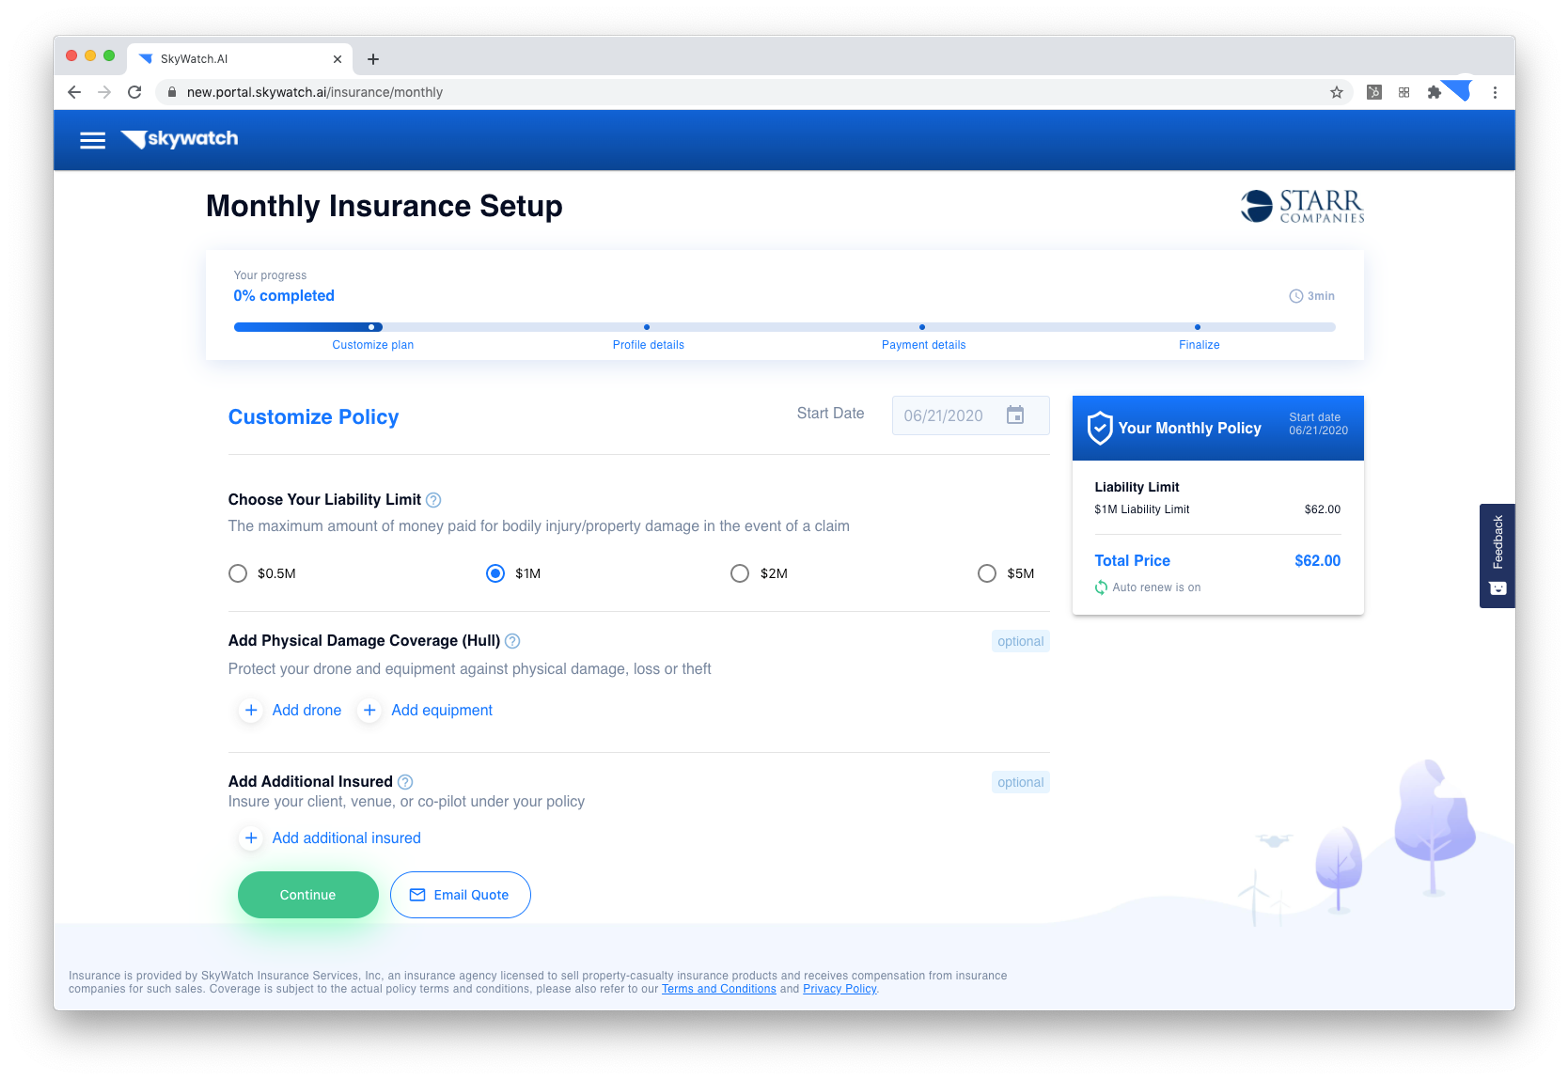Image resolution: width=1568 pixels, height=1080 pixels.
Task: Show help for Add Additional Insured
Action: [x=405, y=782]
